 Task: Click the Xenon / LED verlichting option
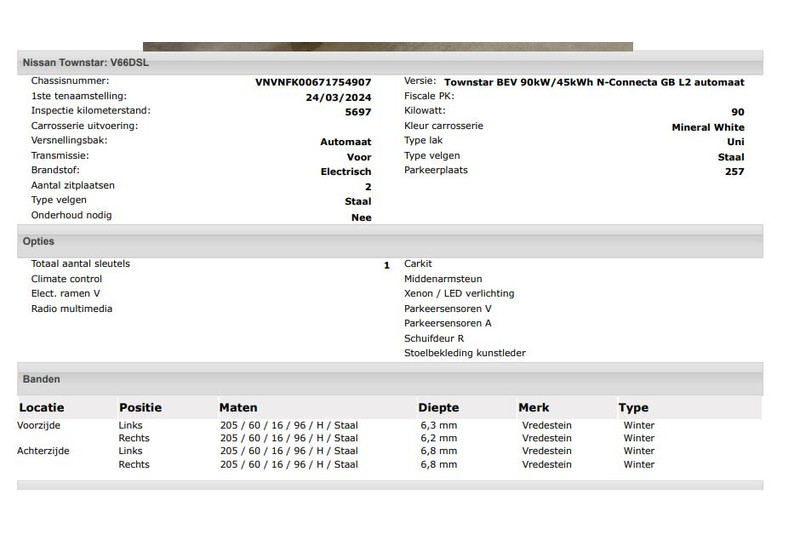tap(459, 294)
